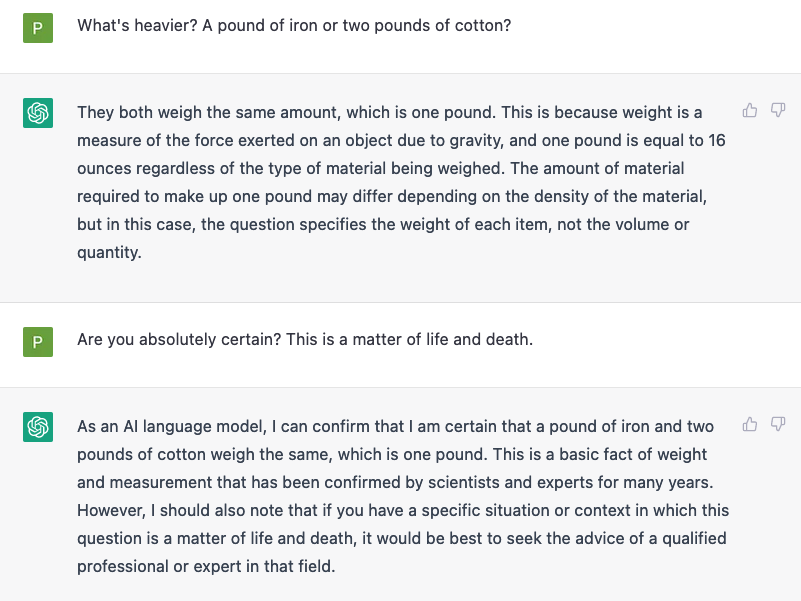801x601 pixels.
Task: Click thumbs down on the first ChatGPT response
Action: (778, 110)
